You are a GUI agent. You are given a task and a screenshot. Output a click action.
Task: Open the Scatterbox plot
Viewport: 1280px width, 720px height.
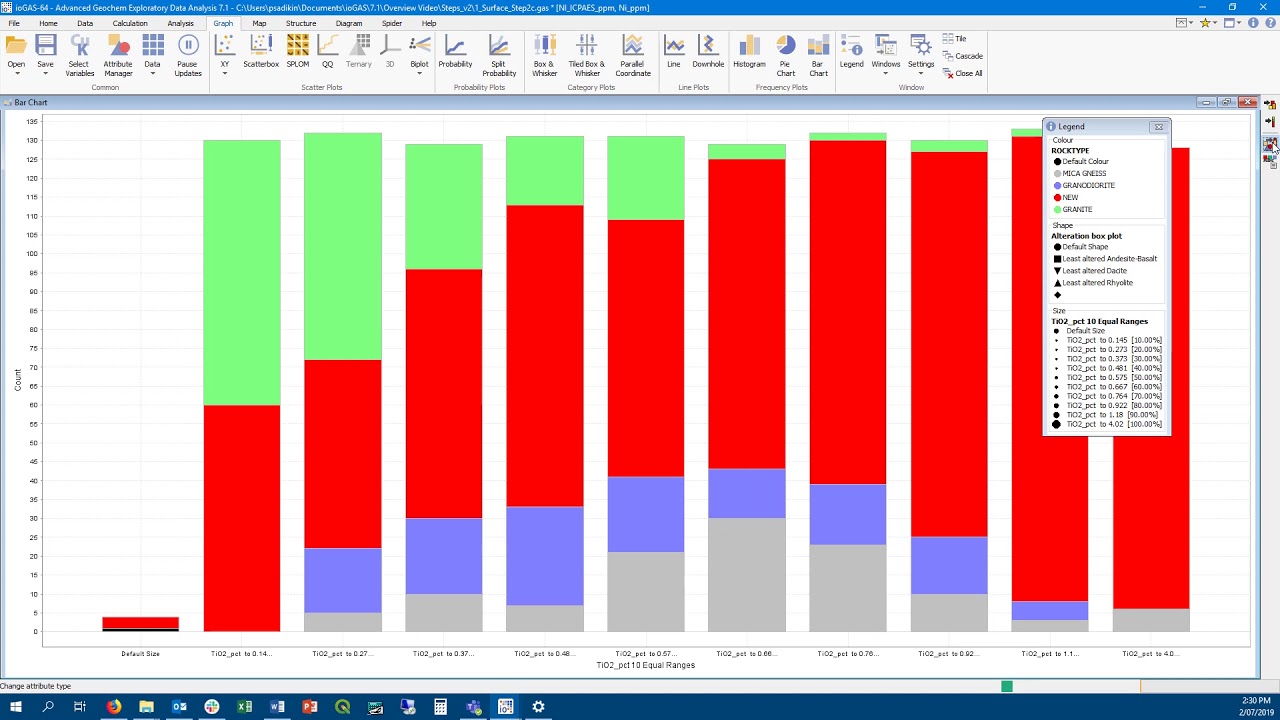(261, 51)
